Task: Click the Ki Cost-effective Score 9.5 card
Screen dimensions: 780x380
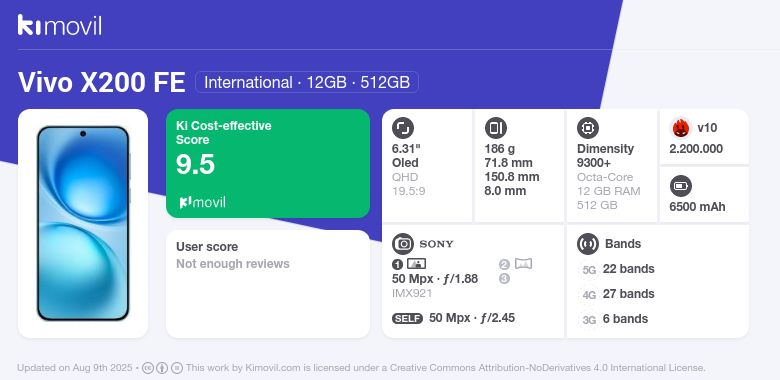Action: click(x=268, y=163)
